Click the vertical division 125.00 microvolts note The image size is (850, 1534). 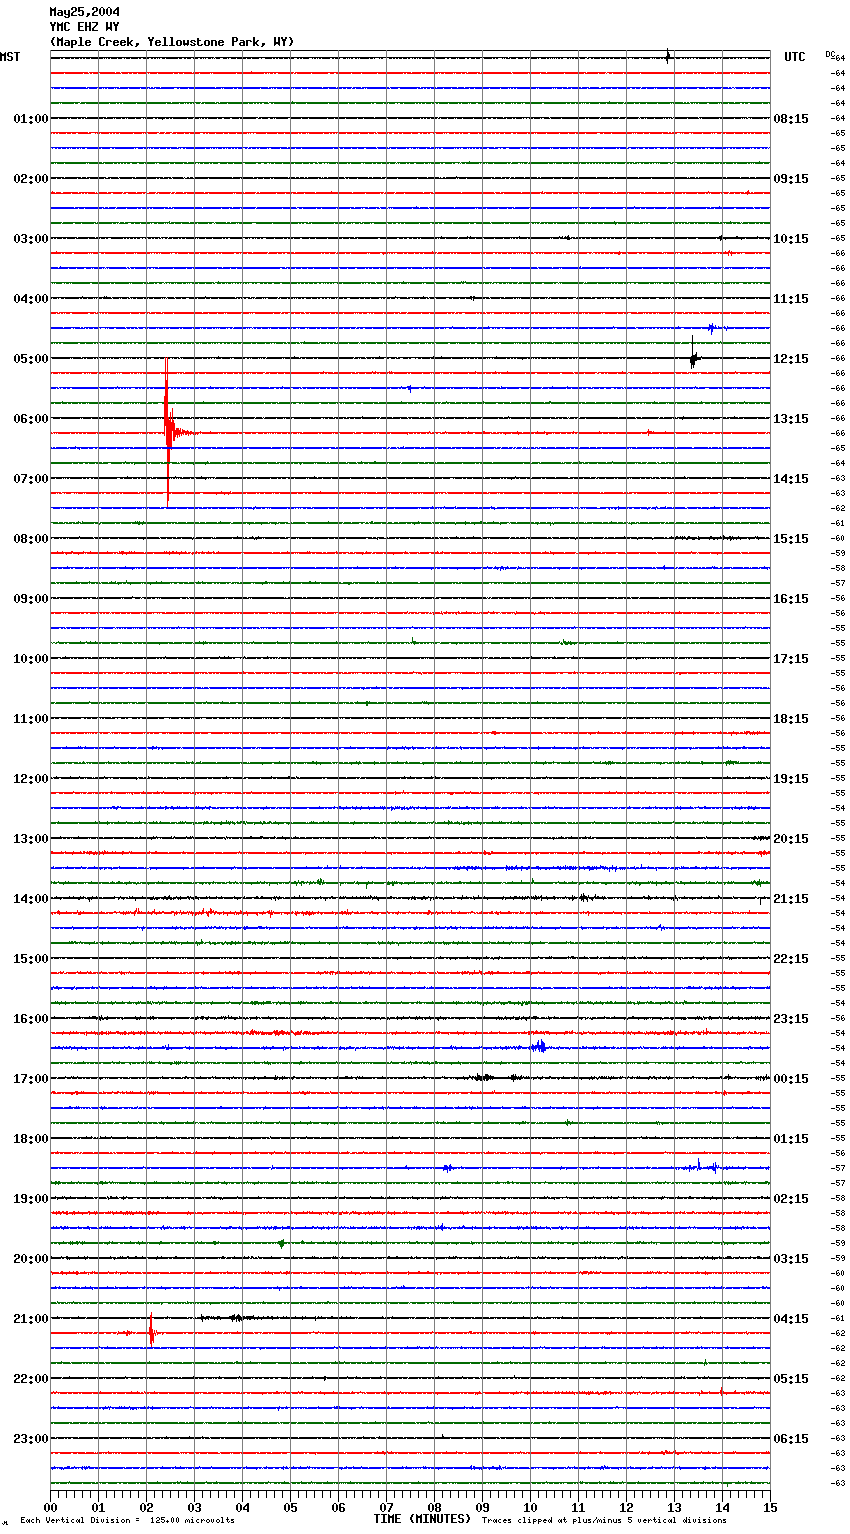pyautogui.click(x=128, y=1521)
